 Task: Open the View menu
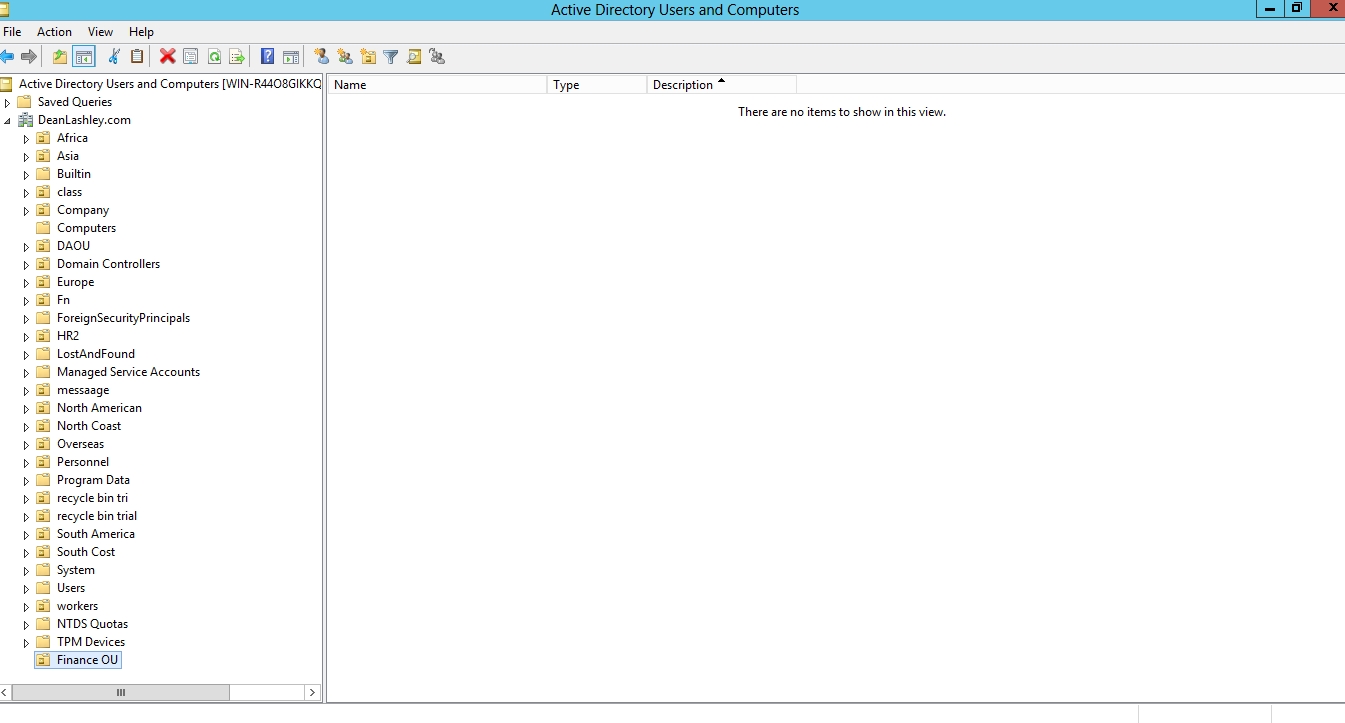[100, 32]
